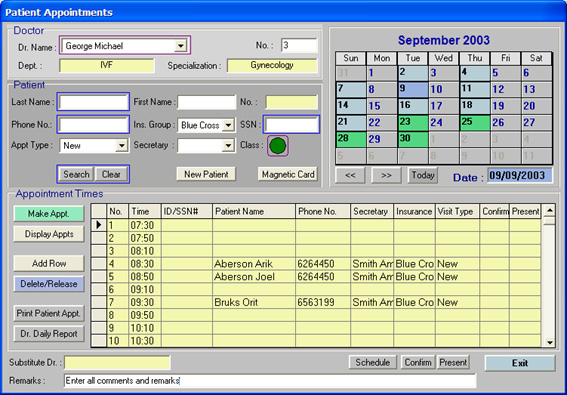Screen dimensions: 567x395
Task: Expand the Appt Type dropdown
Action: [122, 146]
